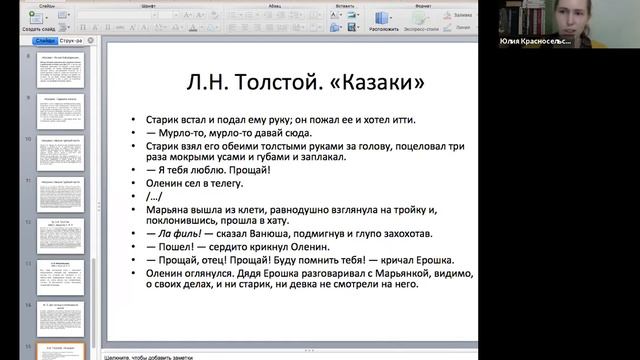
Task: Open the slide section dropdown
Action: pyautogui.click(x=64, y=27)
